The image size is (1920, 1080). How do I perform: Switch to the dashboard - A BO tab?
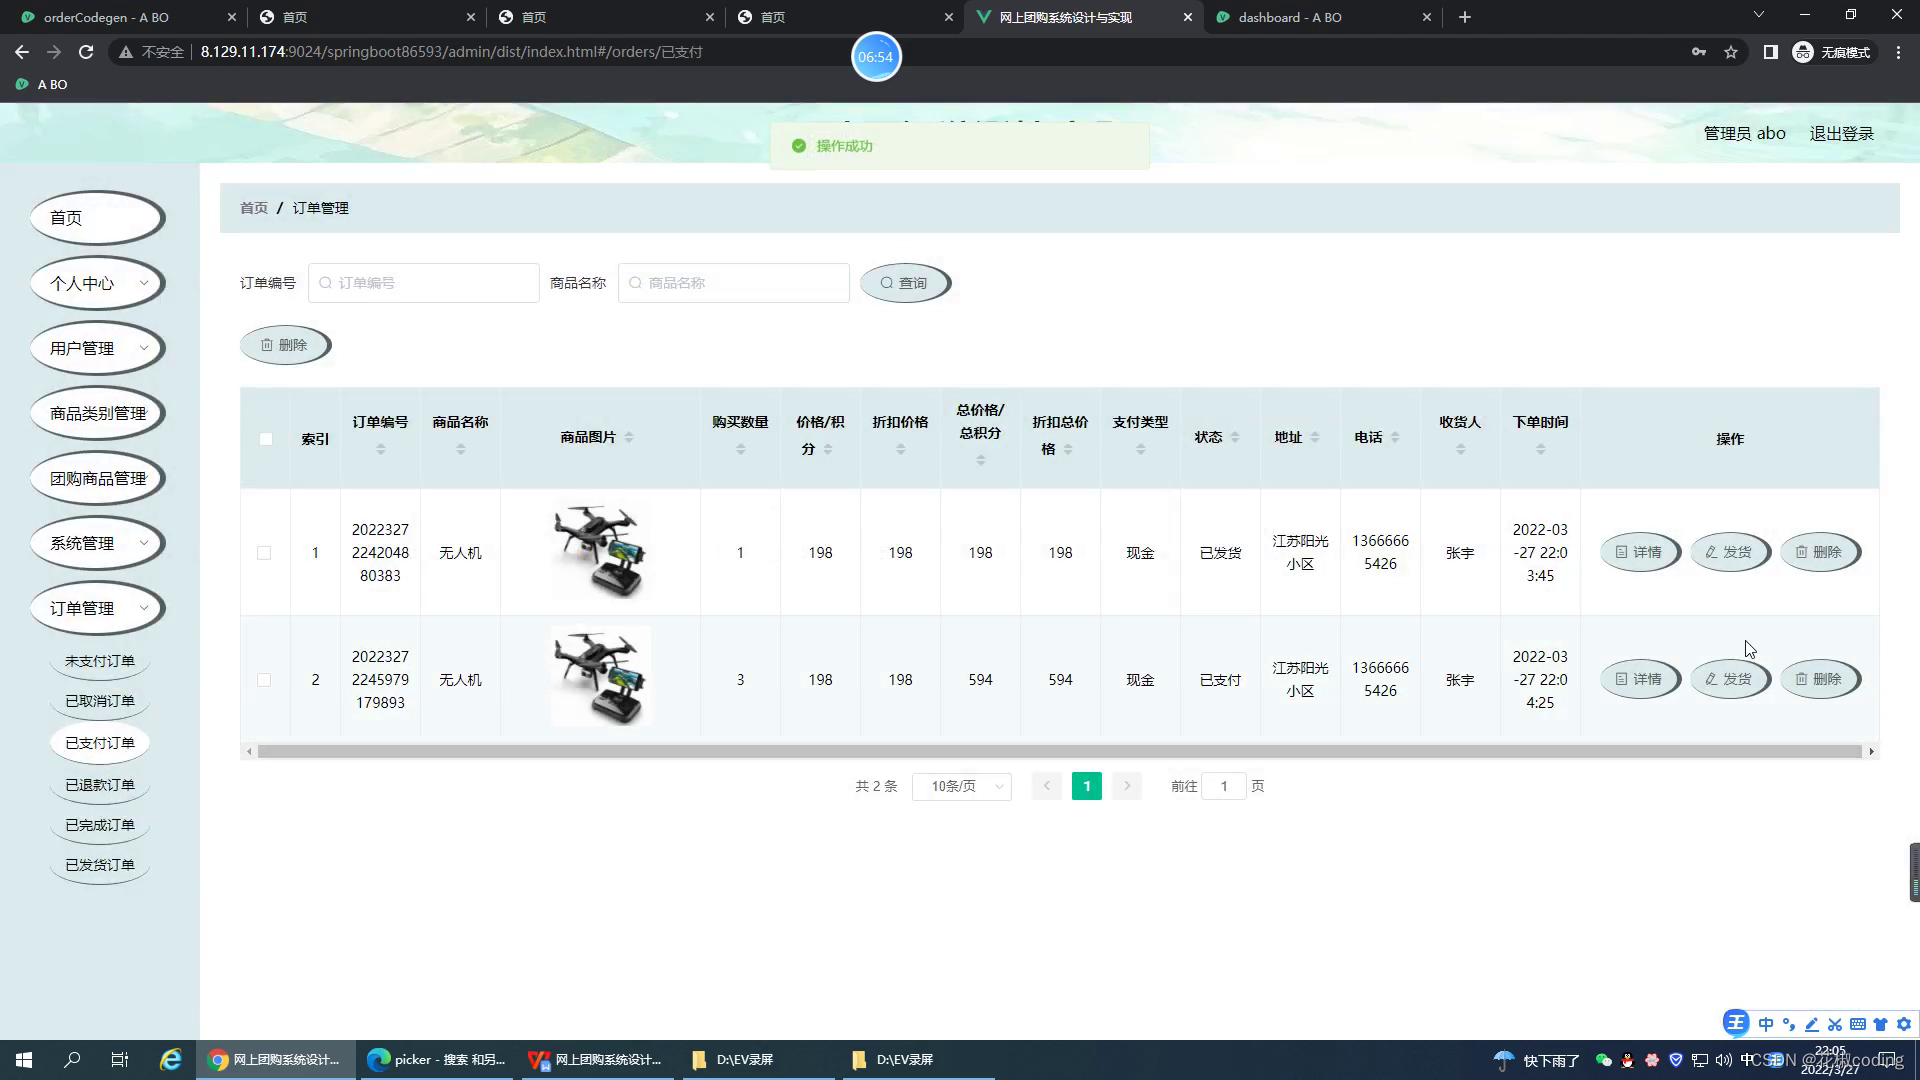1290,17
